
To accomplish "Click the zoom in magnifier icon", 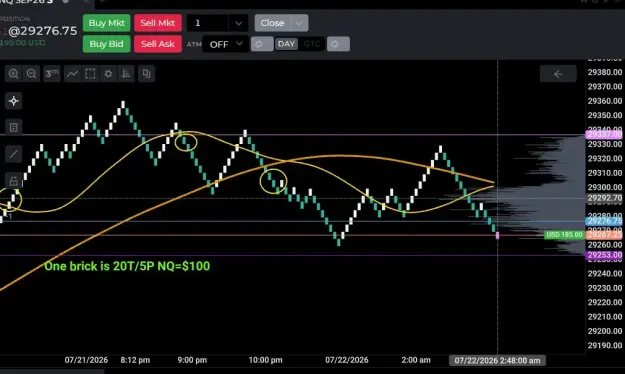I will [x=14, y=74].
